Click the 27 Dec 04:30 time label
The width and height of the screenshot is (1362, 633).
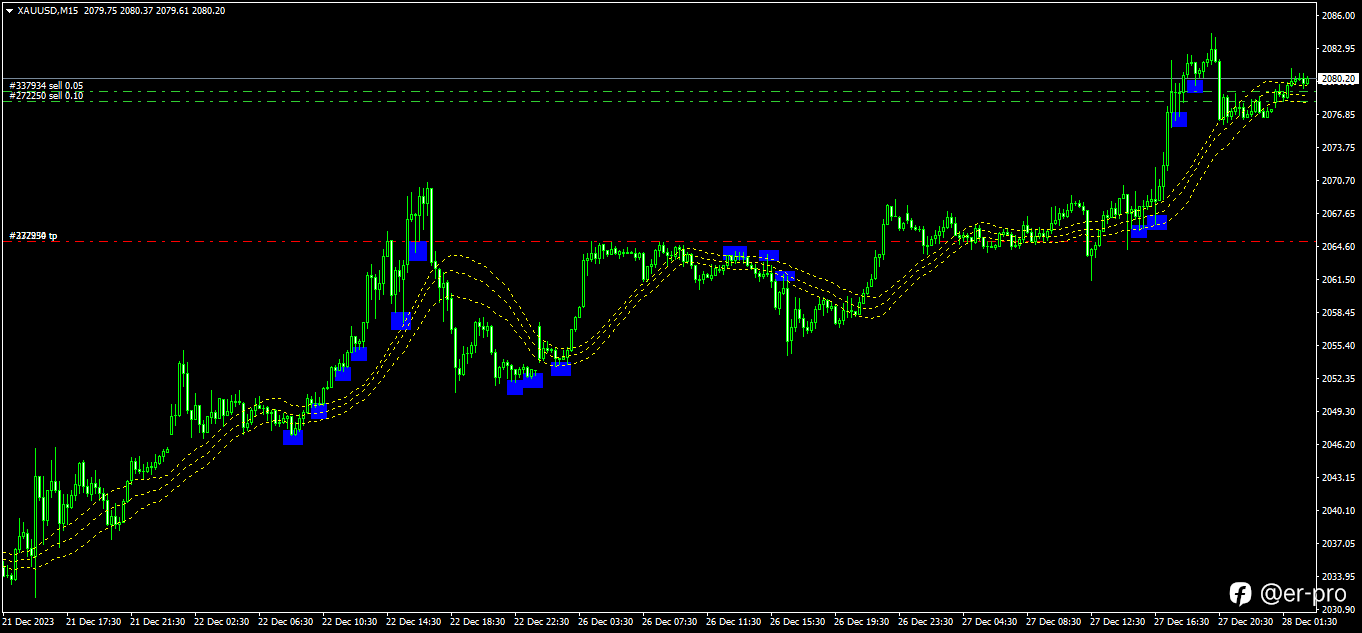pyautogui.click(x=990, y=622)
